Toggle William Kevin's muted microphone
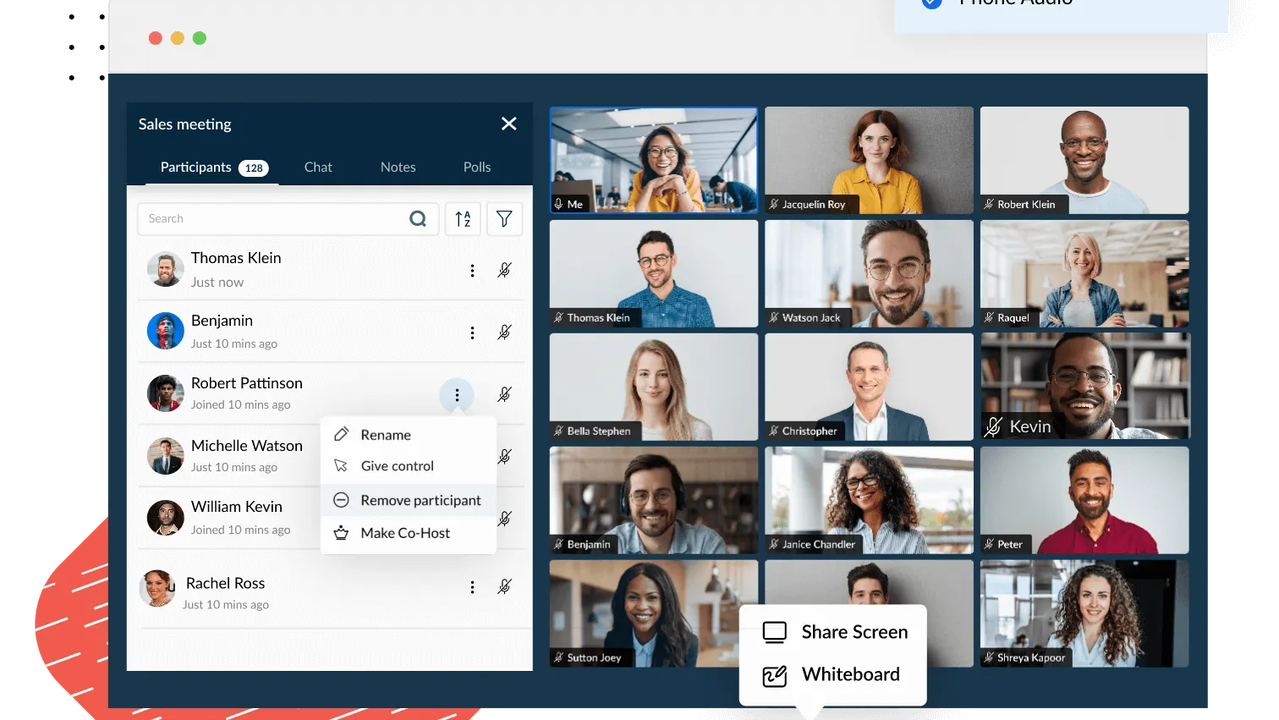 pyautogui.click(x=505, y=518)
